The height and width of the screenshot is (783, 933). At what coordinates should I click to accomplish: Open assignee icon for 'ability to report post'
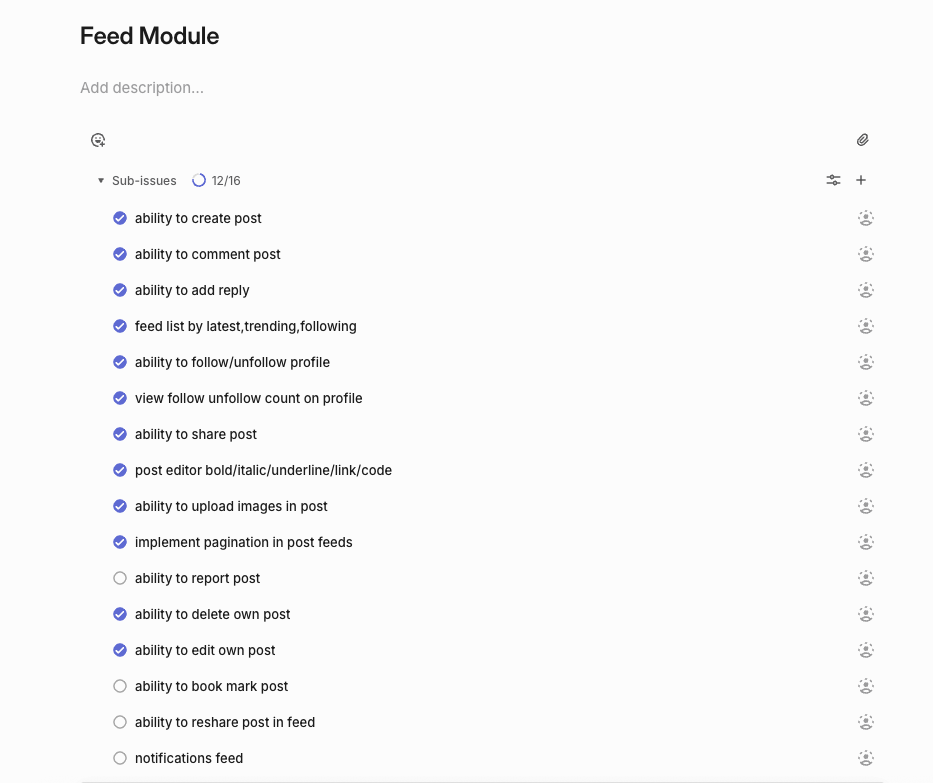point(866,578)
